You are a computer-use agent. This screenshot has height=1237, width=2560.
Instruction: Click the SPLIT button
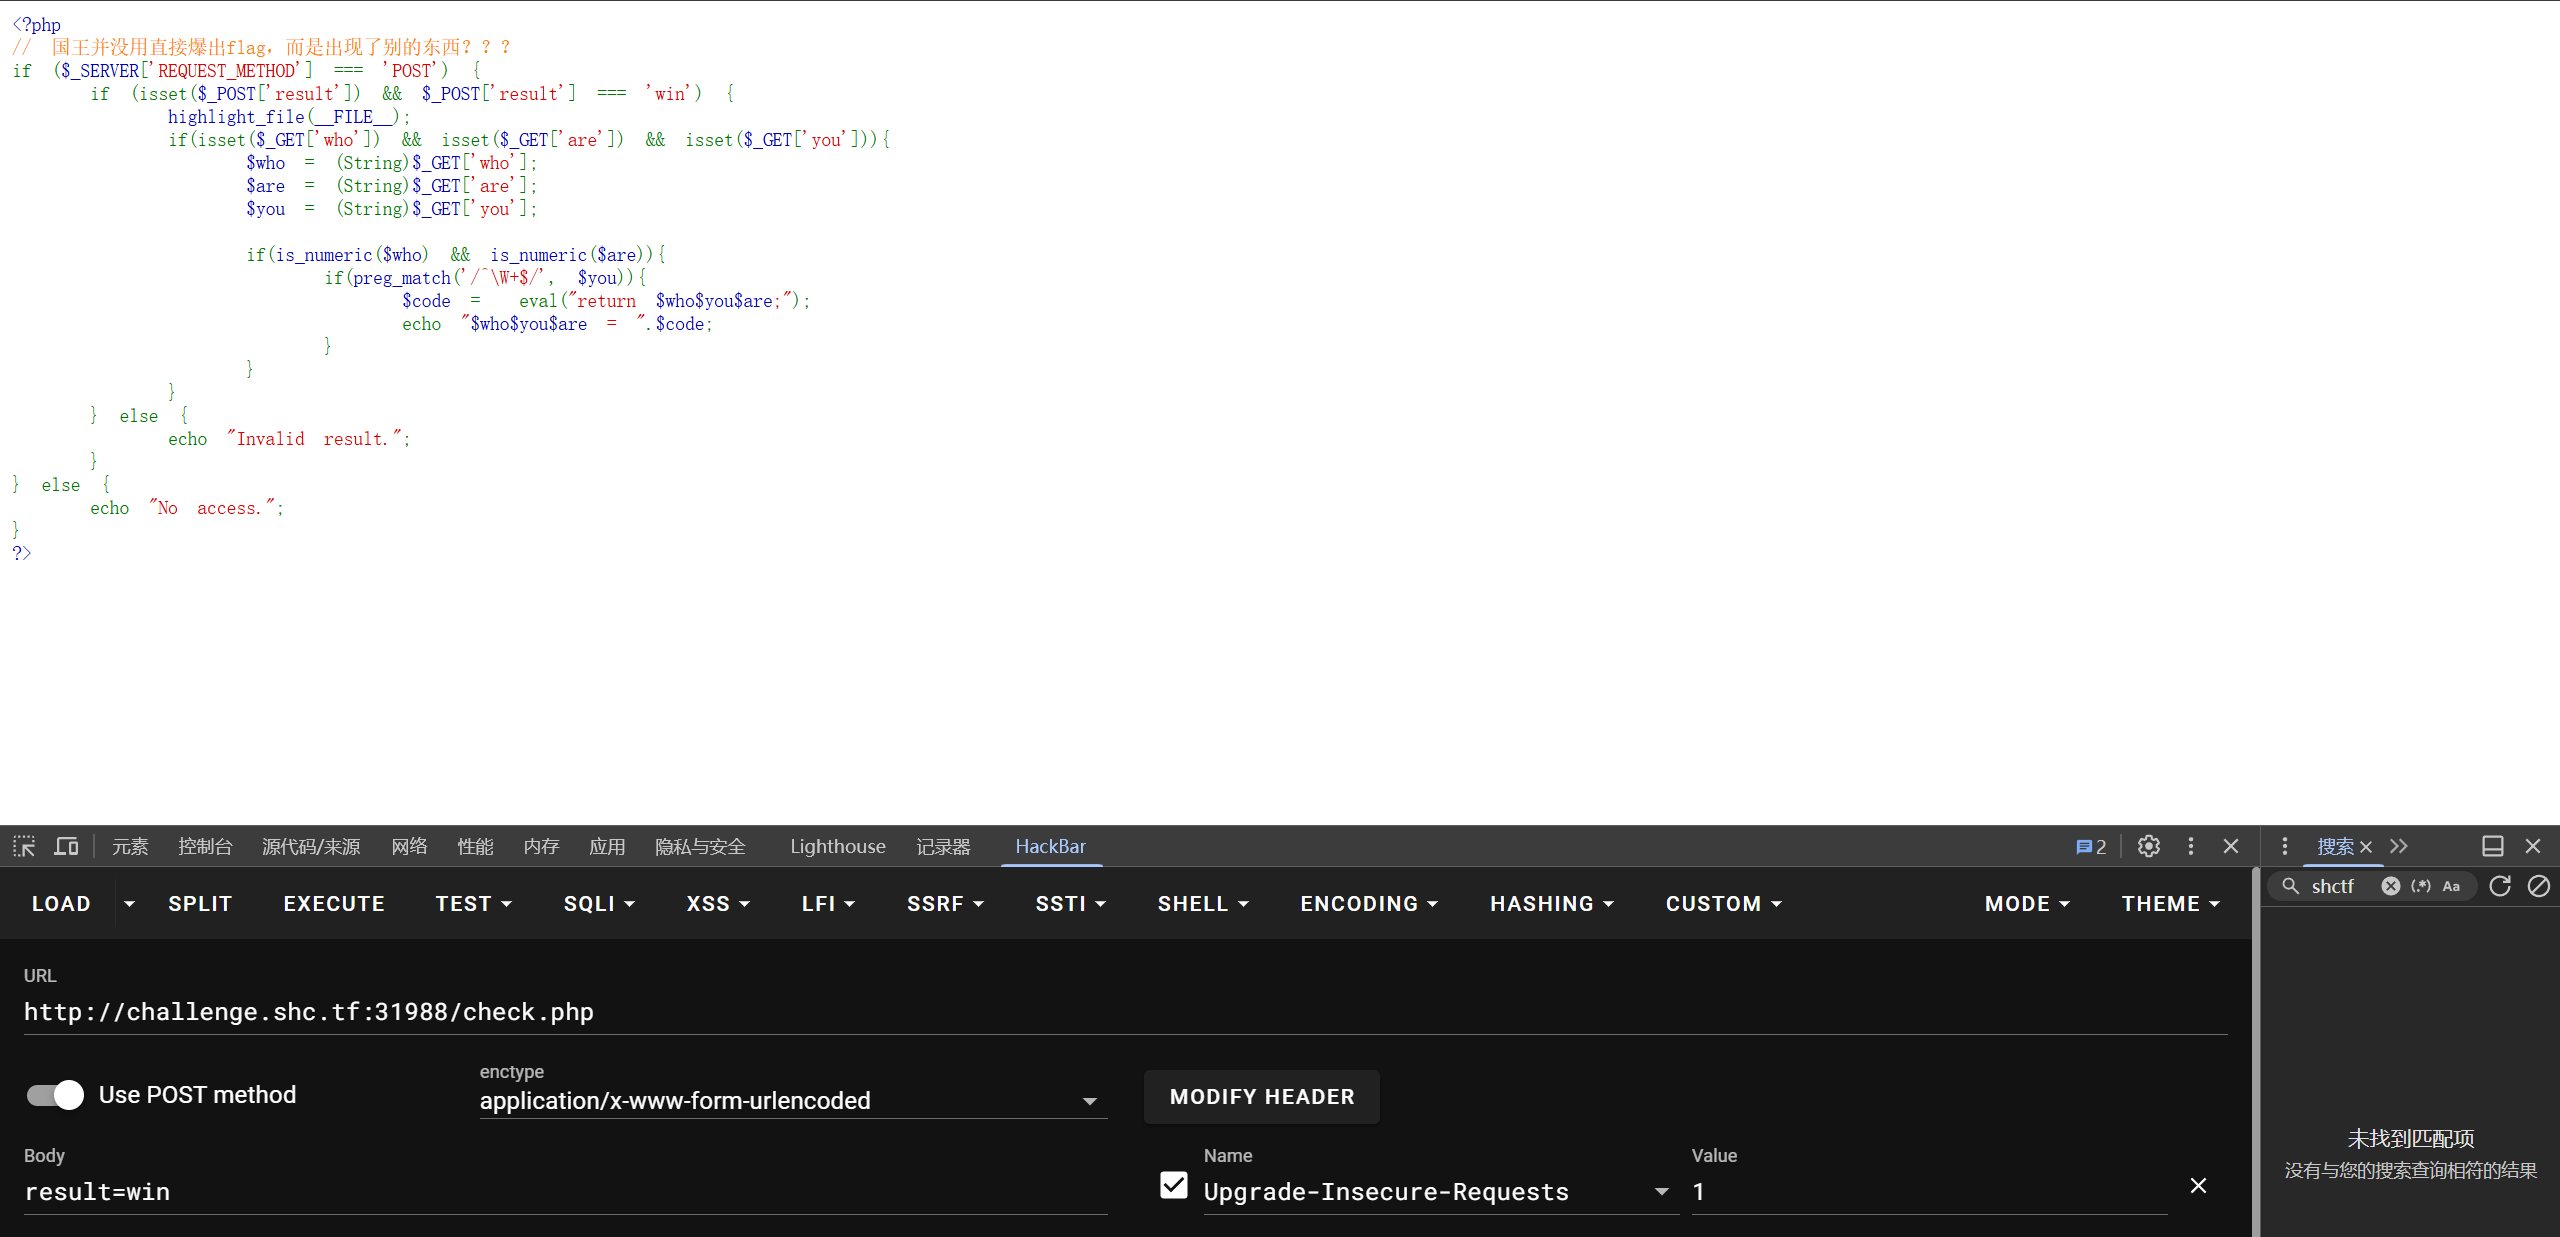pyautogui.click(x=200, y=903)
